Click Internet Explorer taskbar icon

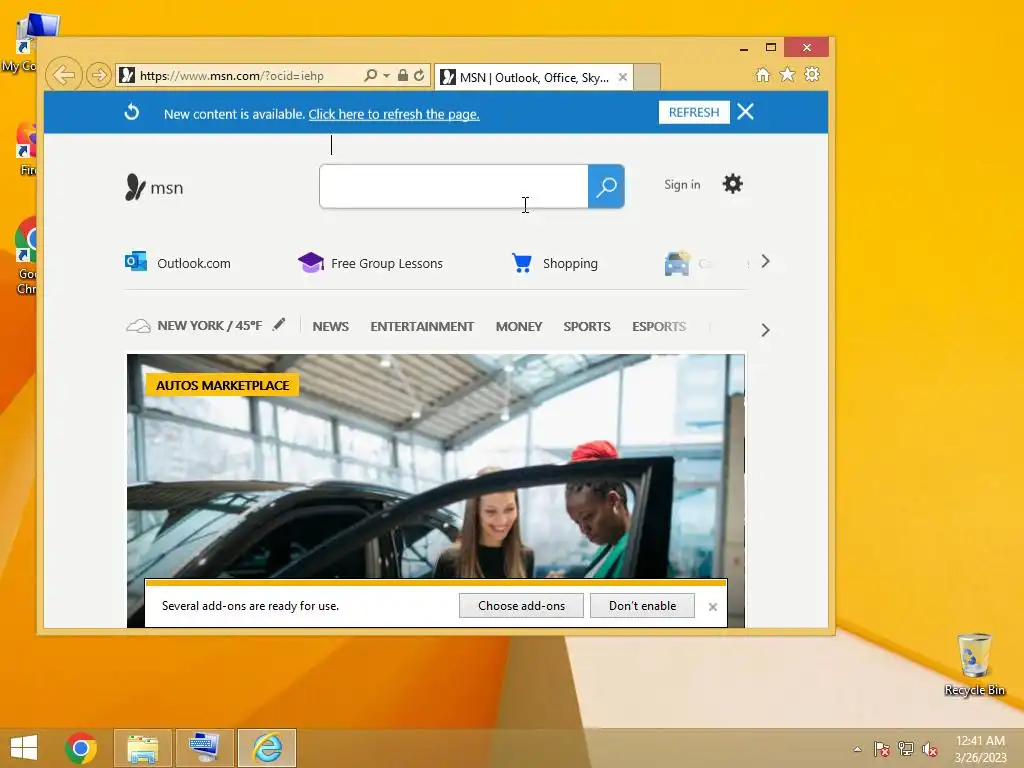[x=267, y=748]
